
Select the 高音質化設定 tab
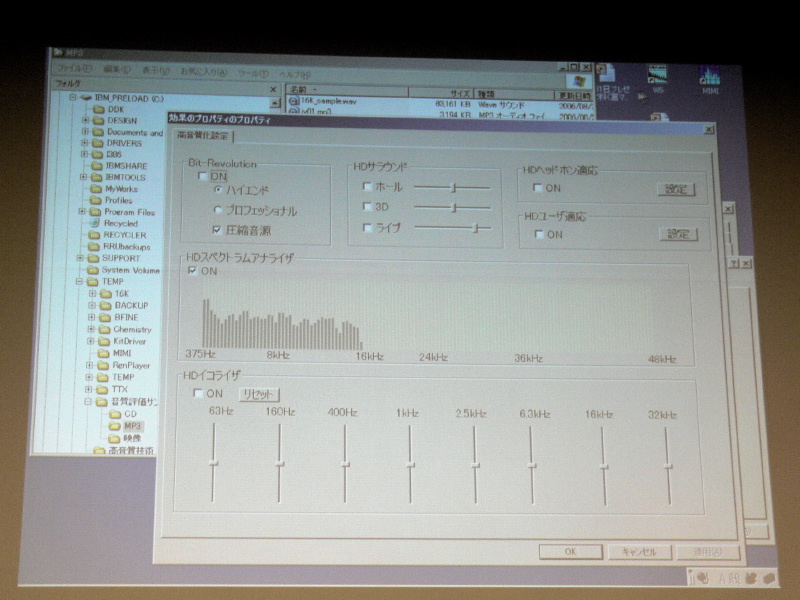[203, 136]
